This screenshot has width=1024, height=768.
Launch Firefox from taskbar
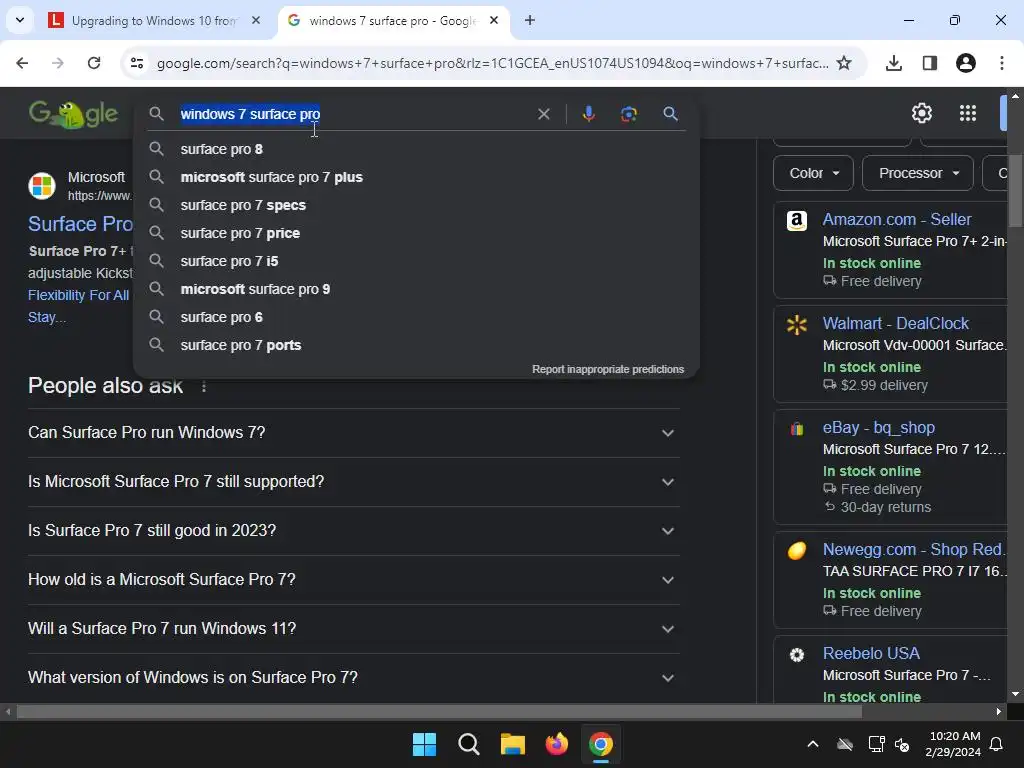click(x=556, y=744)
